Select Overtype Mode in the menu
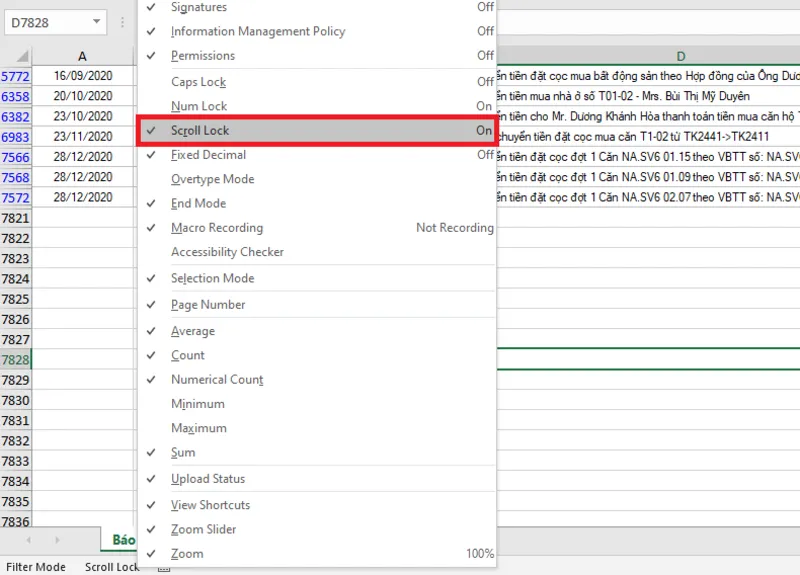This screenshot has width=800, height=575. (317, 179)
